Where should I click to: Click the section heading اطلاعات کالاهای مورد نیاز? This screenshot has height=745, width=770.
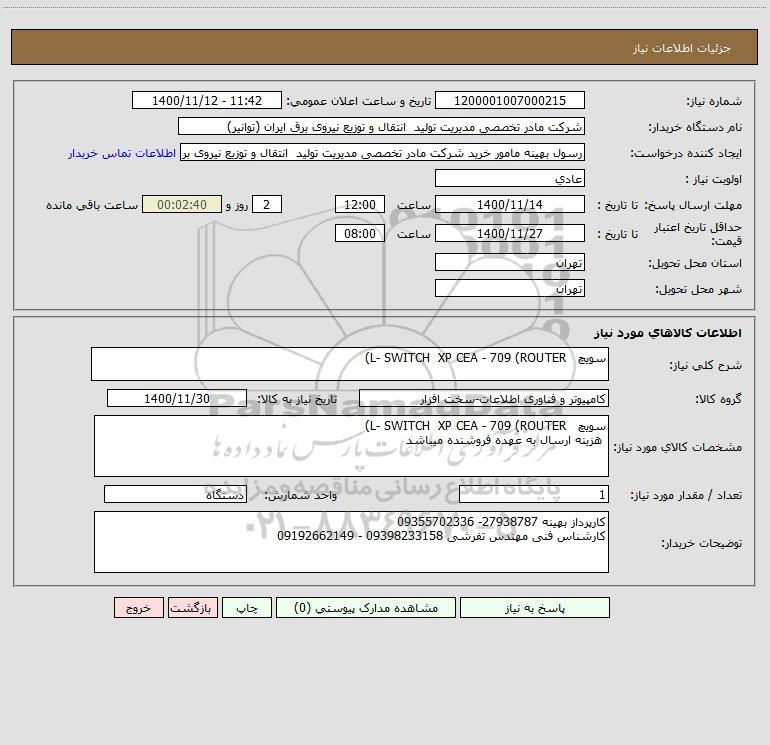pyautogui.click(x=667, y=333)
